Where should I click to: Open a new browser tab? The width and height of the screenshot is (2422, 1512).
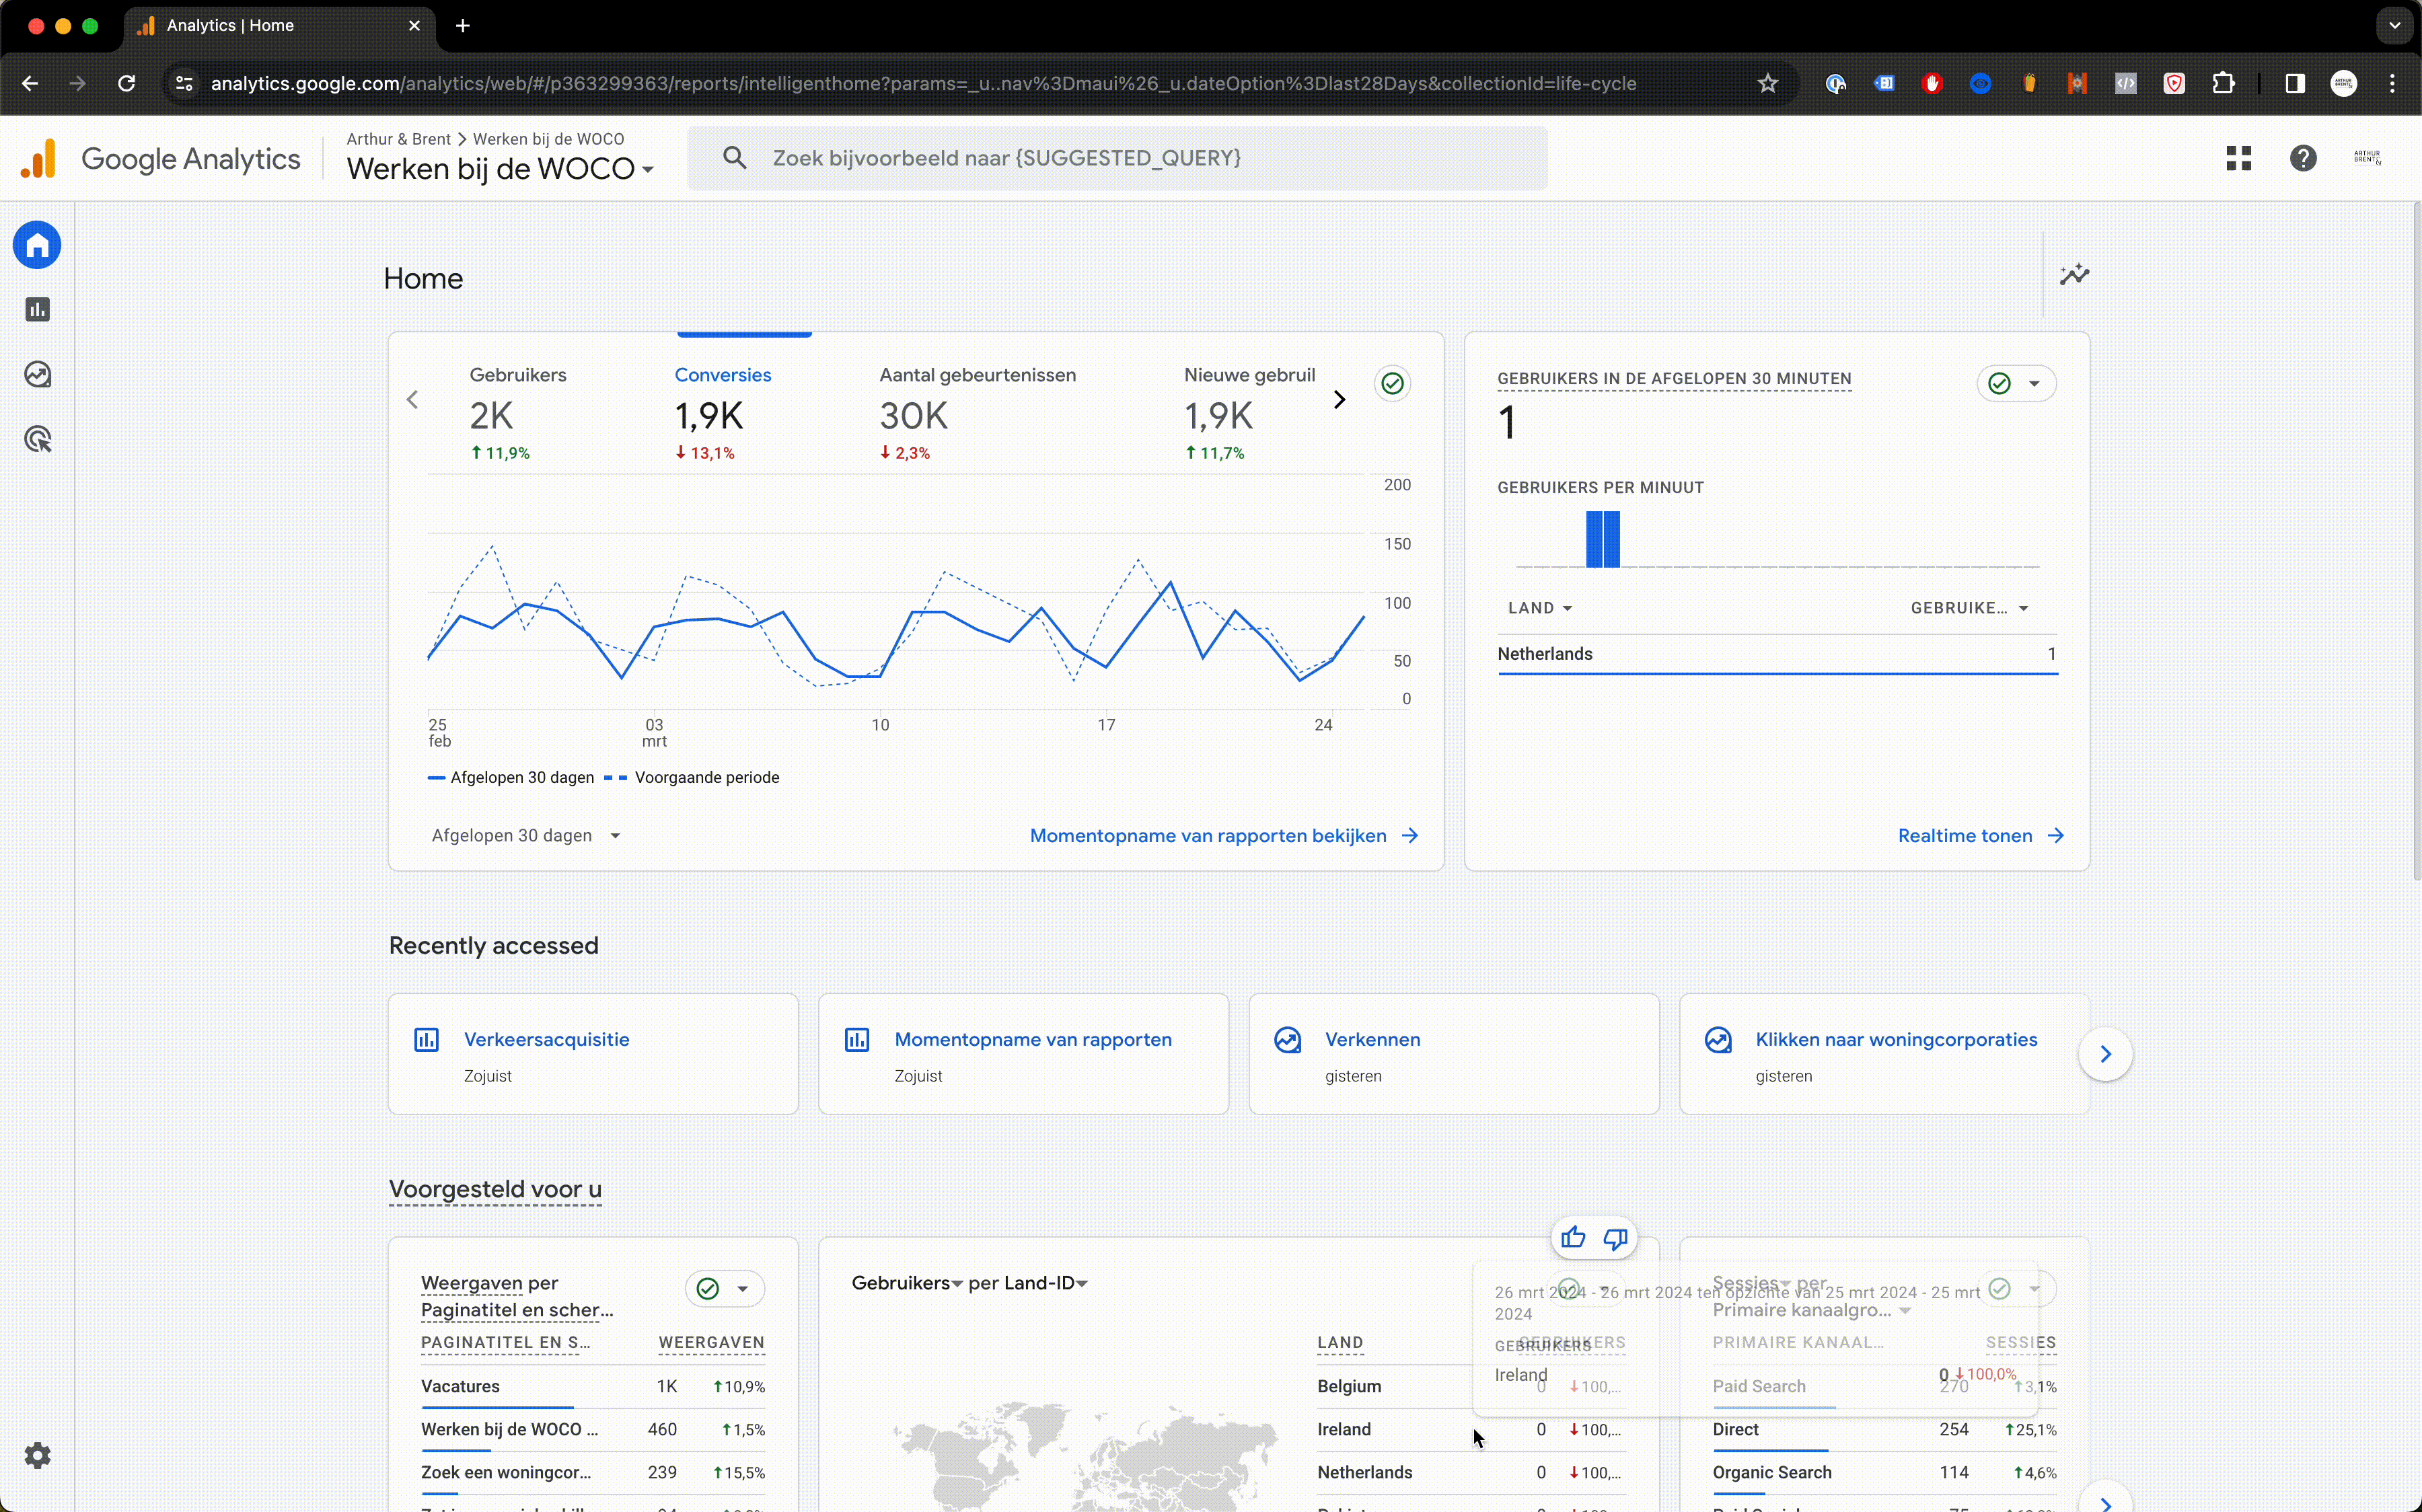[x=462, y=26]
